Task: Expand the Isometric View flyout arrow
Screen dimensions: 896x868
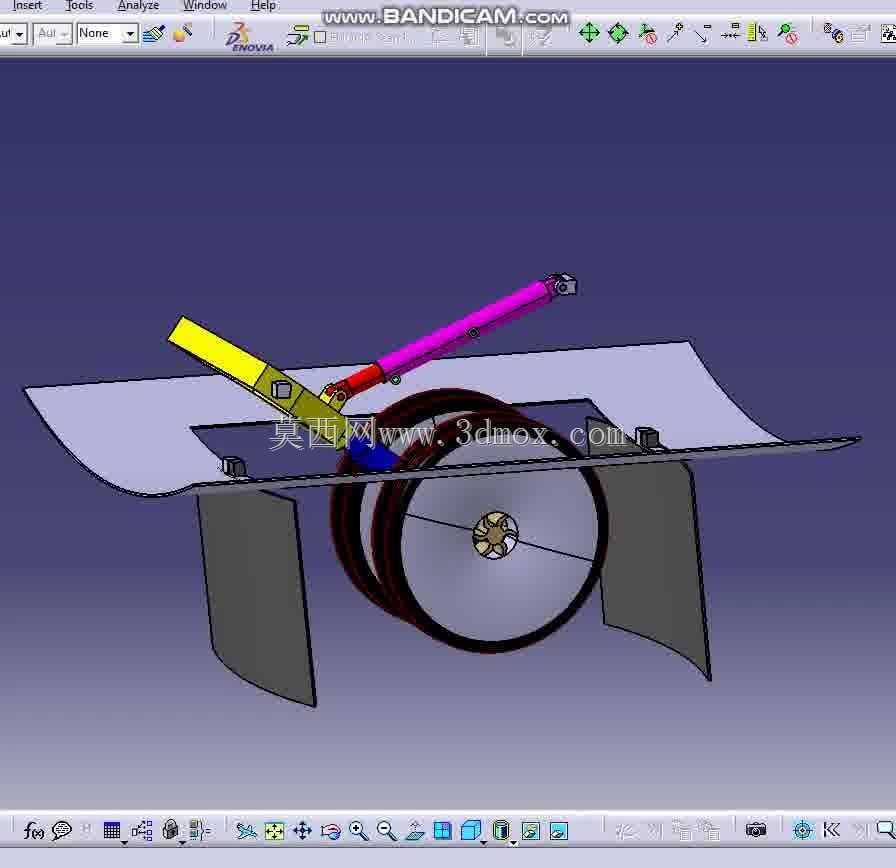Action: [x=484, y=843]
